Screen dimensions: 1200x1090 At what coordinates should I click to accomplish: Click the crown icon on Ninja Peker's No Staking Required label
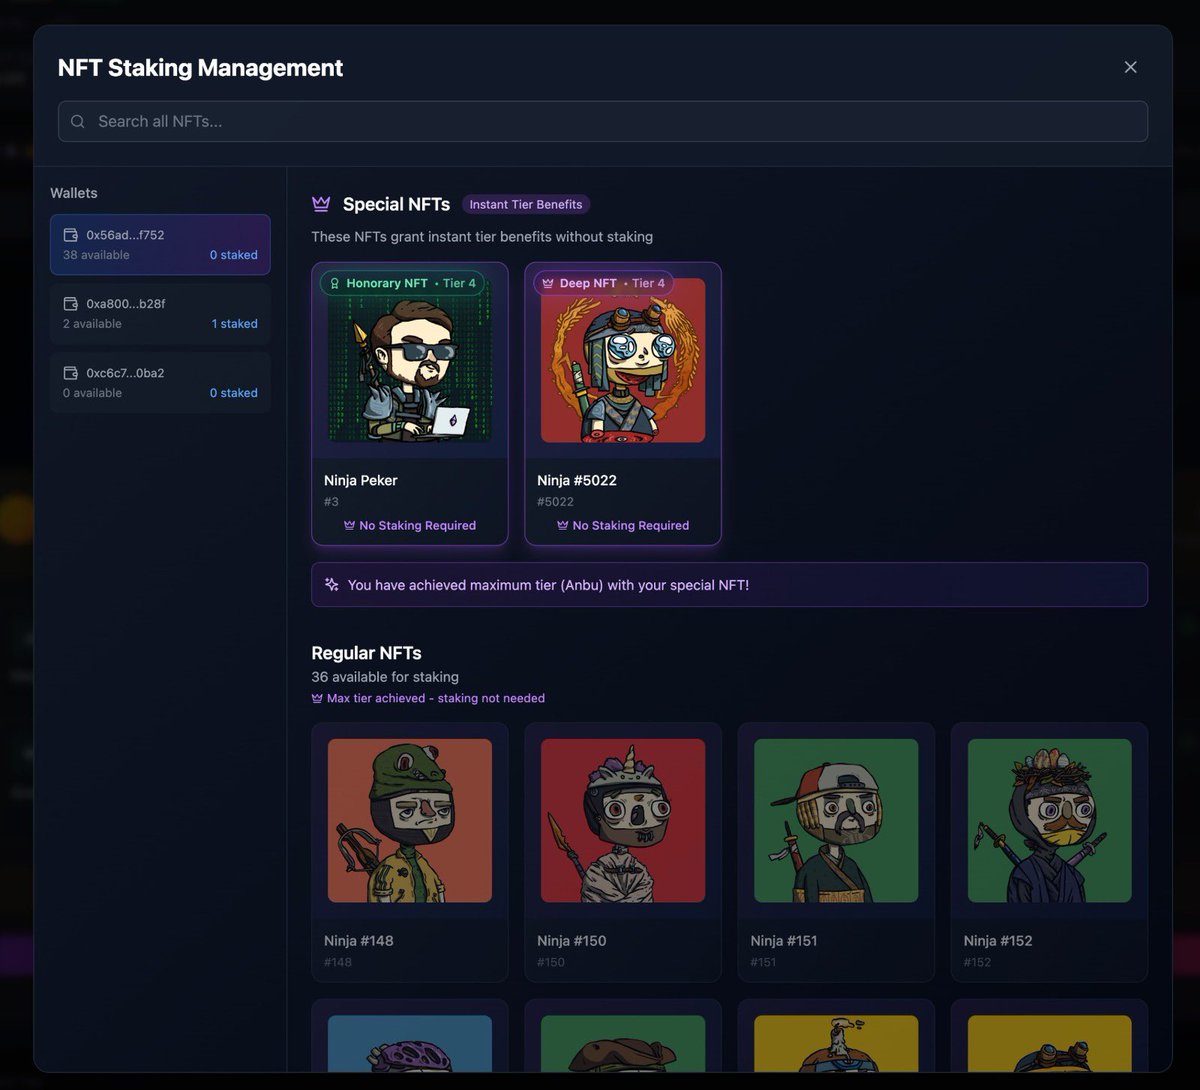(350, 525)
